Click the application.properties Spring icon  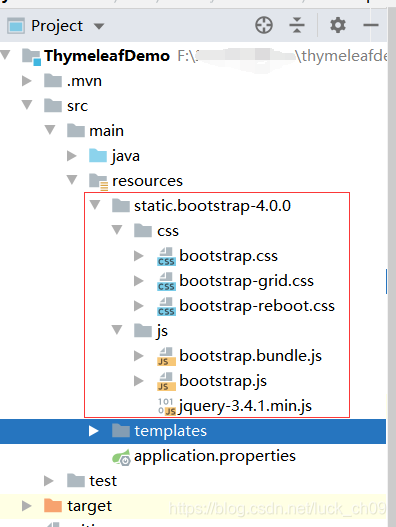click(121, 457)
